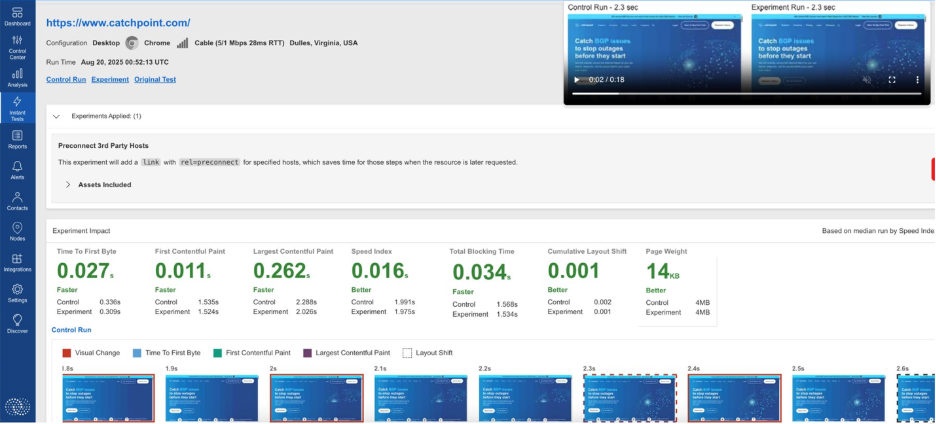Click the Dulles, Virginia, USA location text
This screenshot has width=936, height=424.
324,43
